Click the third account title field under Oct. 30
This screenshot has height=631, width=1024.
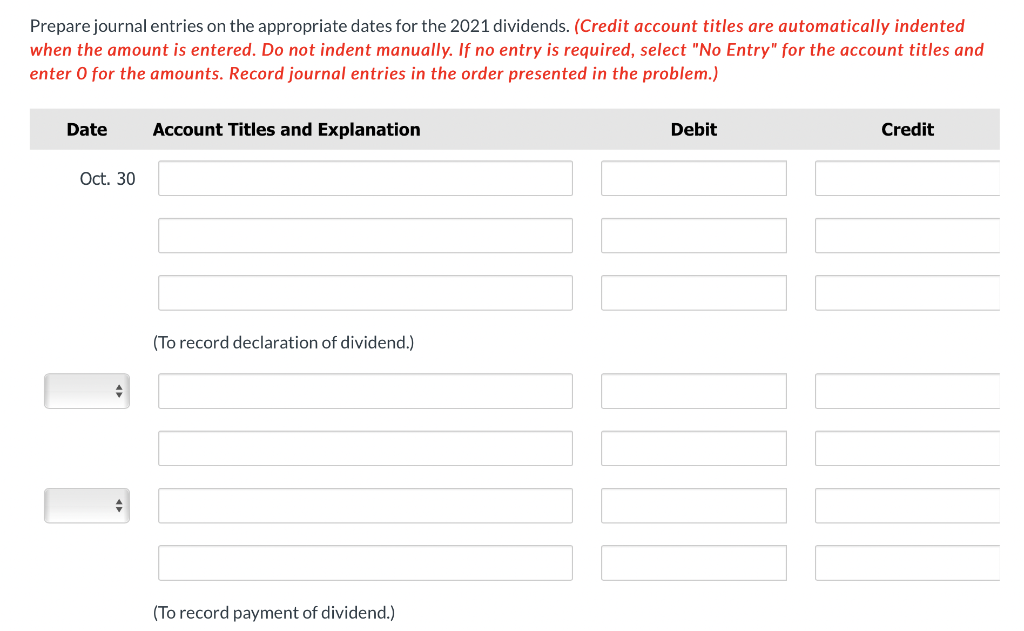tap(365, 292)
